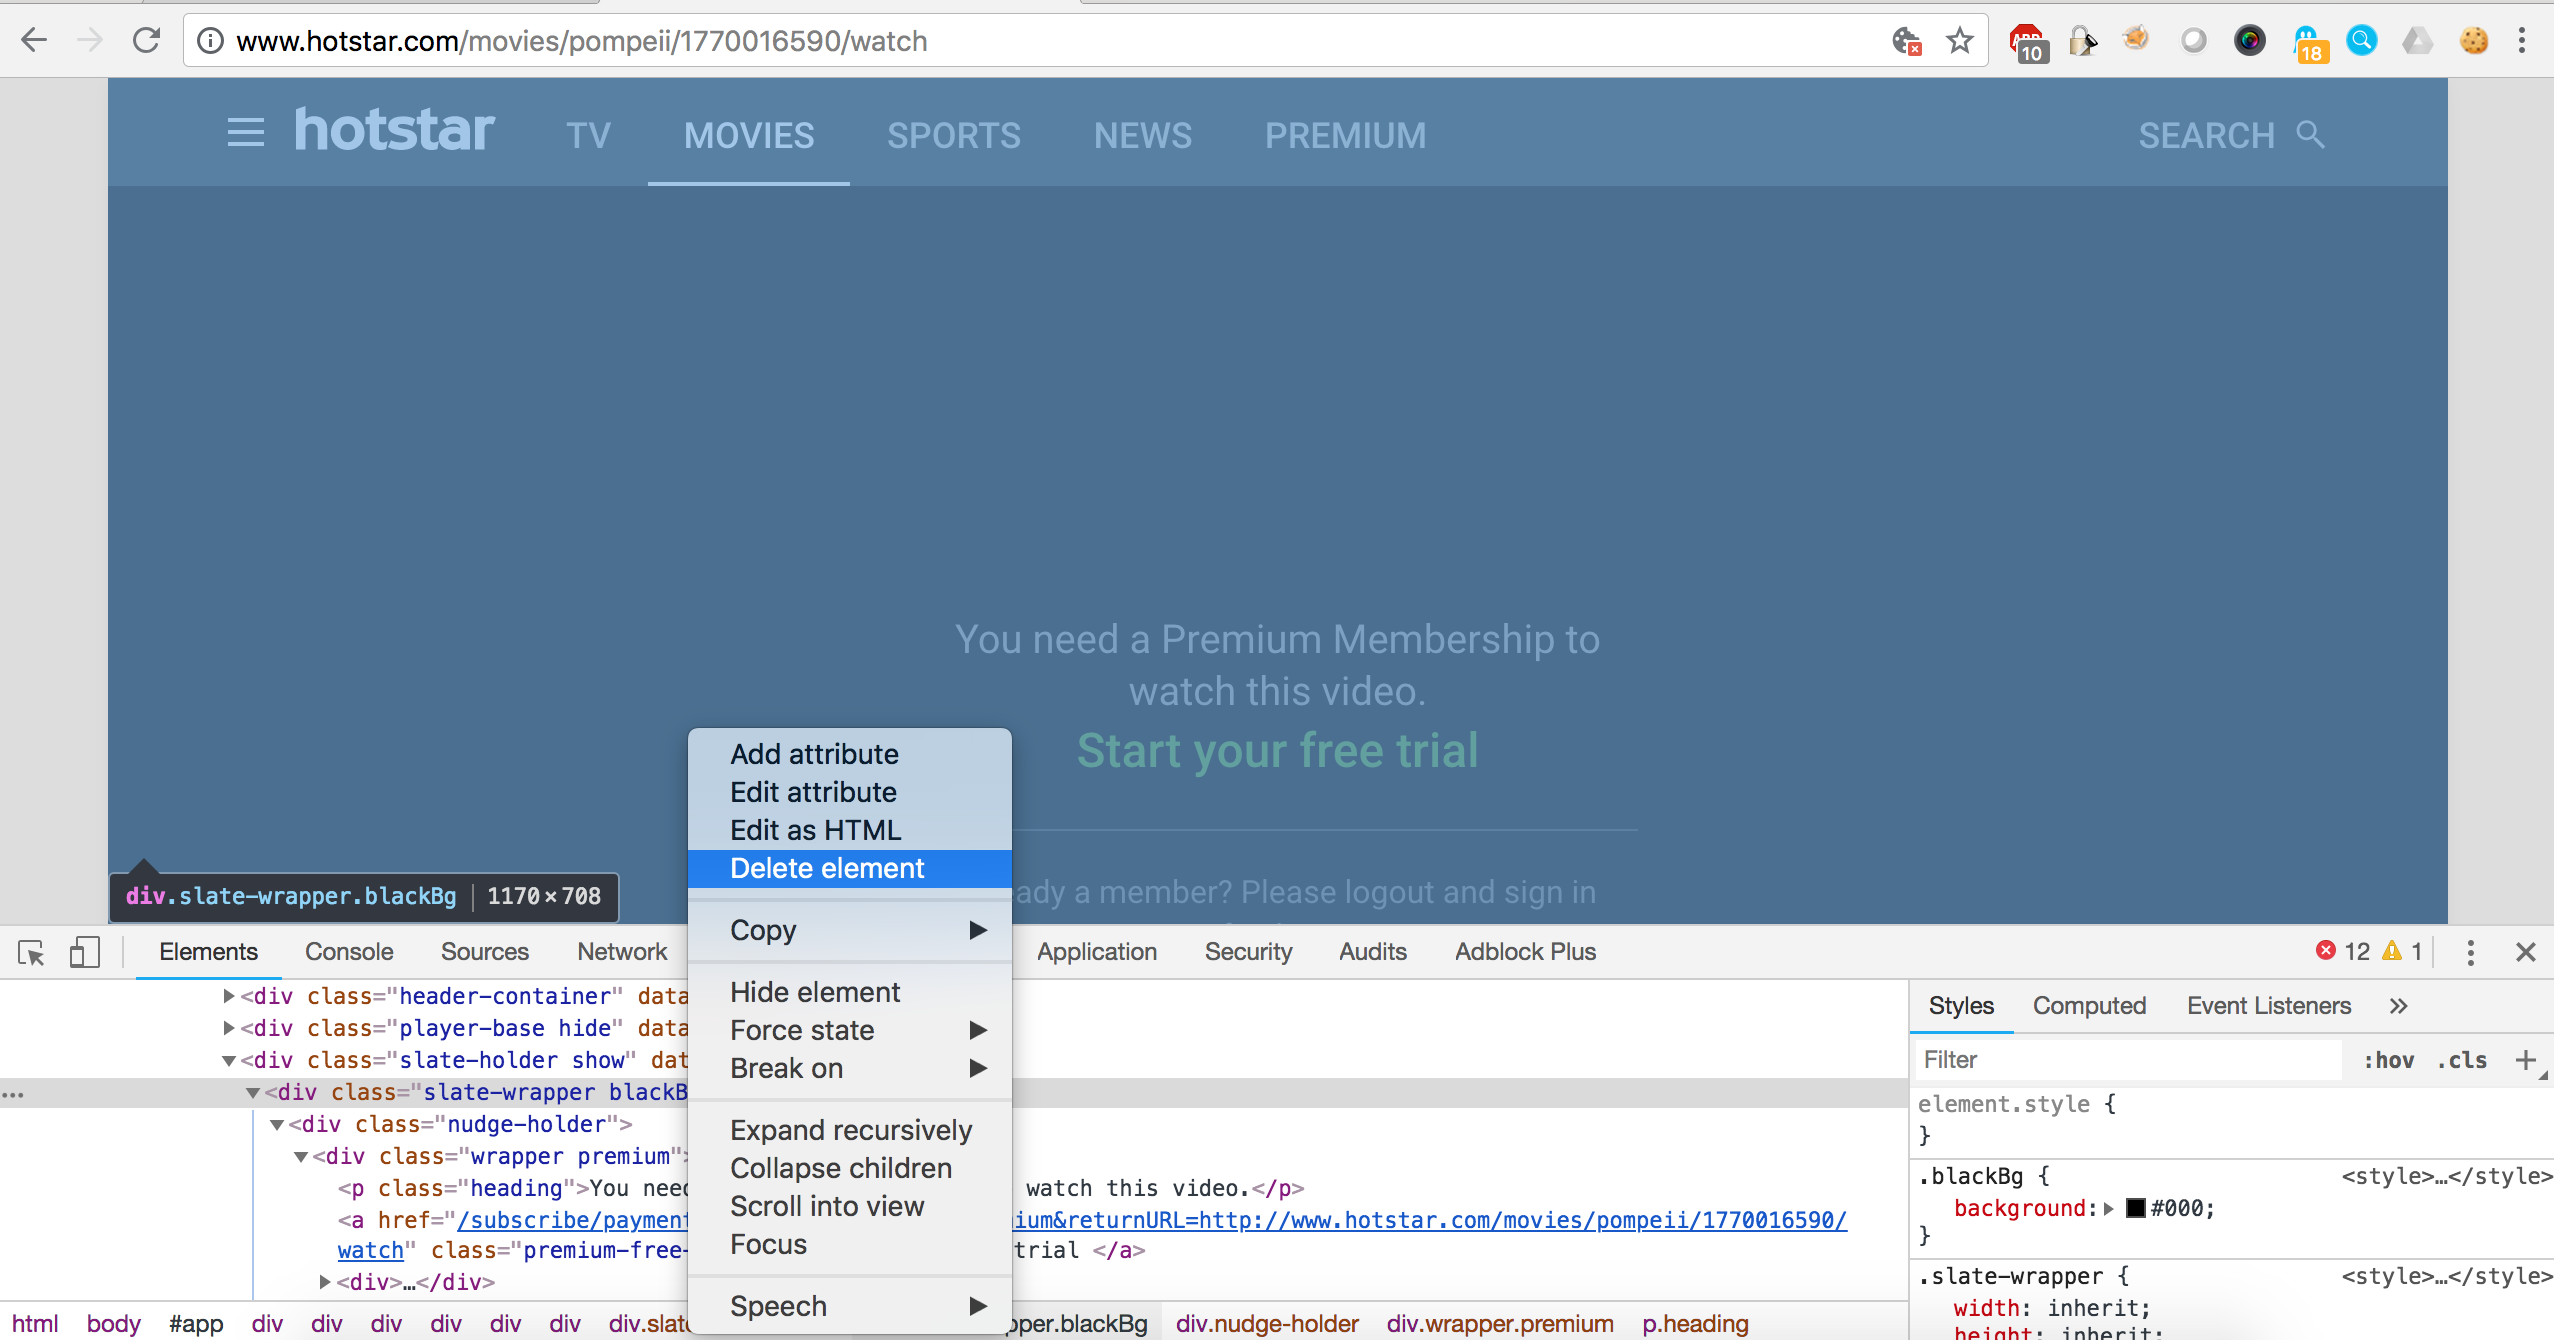2554x1340 pixels.
Task: Toggle the device toolbar in DevTools
Action: (85, 952)
